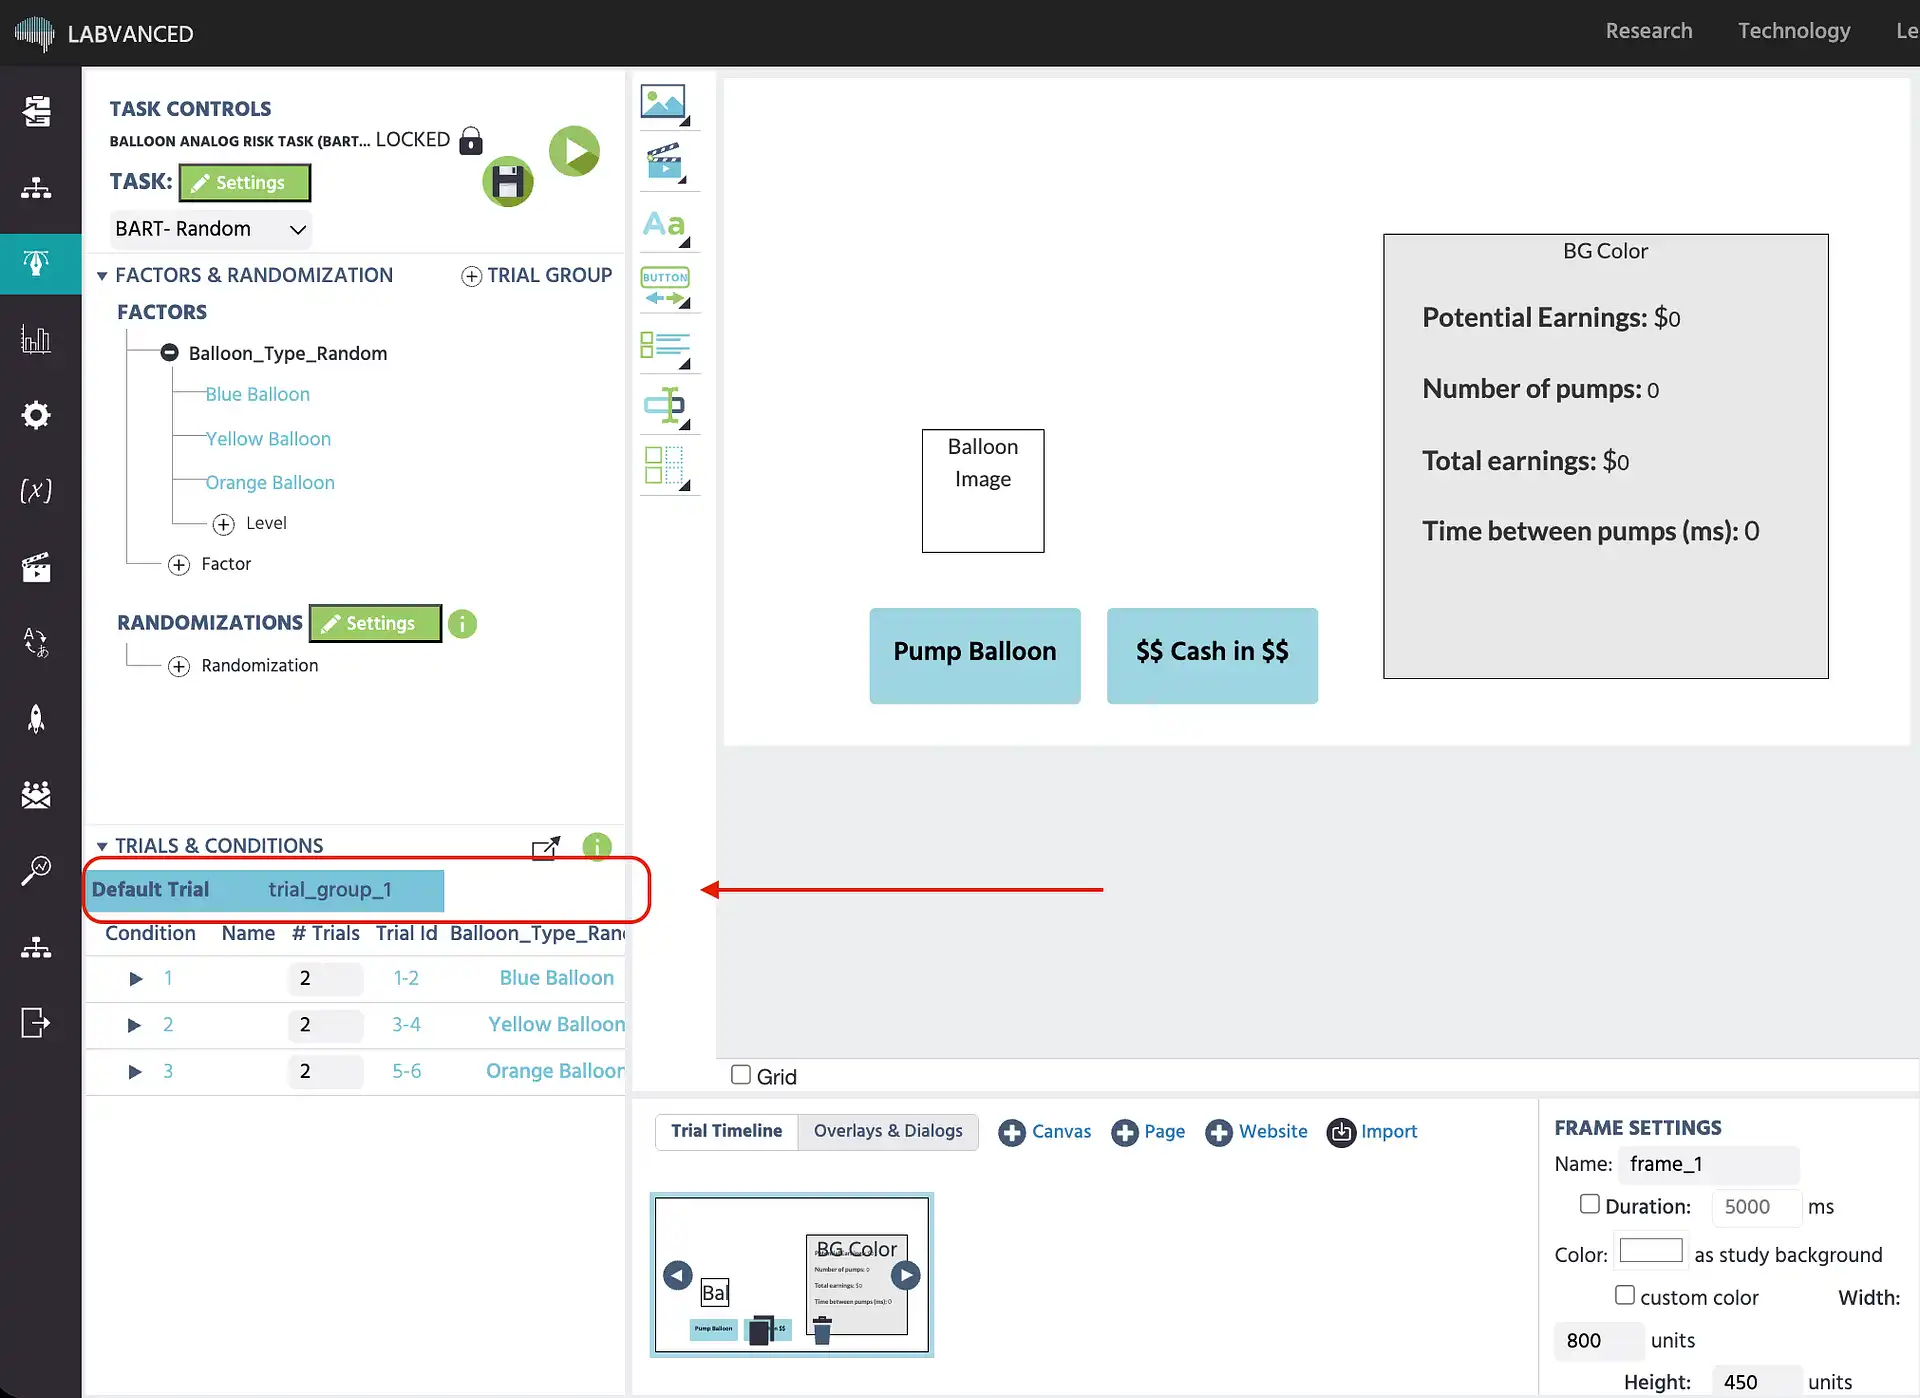The width and height of the screenshot is (1920, 1398).
Task: Add an image element from the toolbar
Action: tap(665, 104)
